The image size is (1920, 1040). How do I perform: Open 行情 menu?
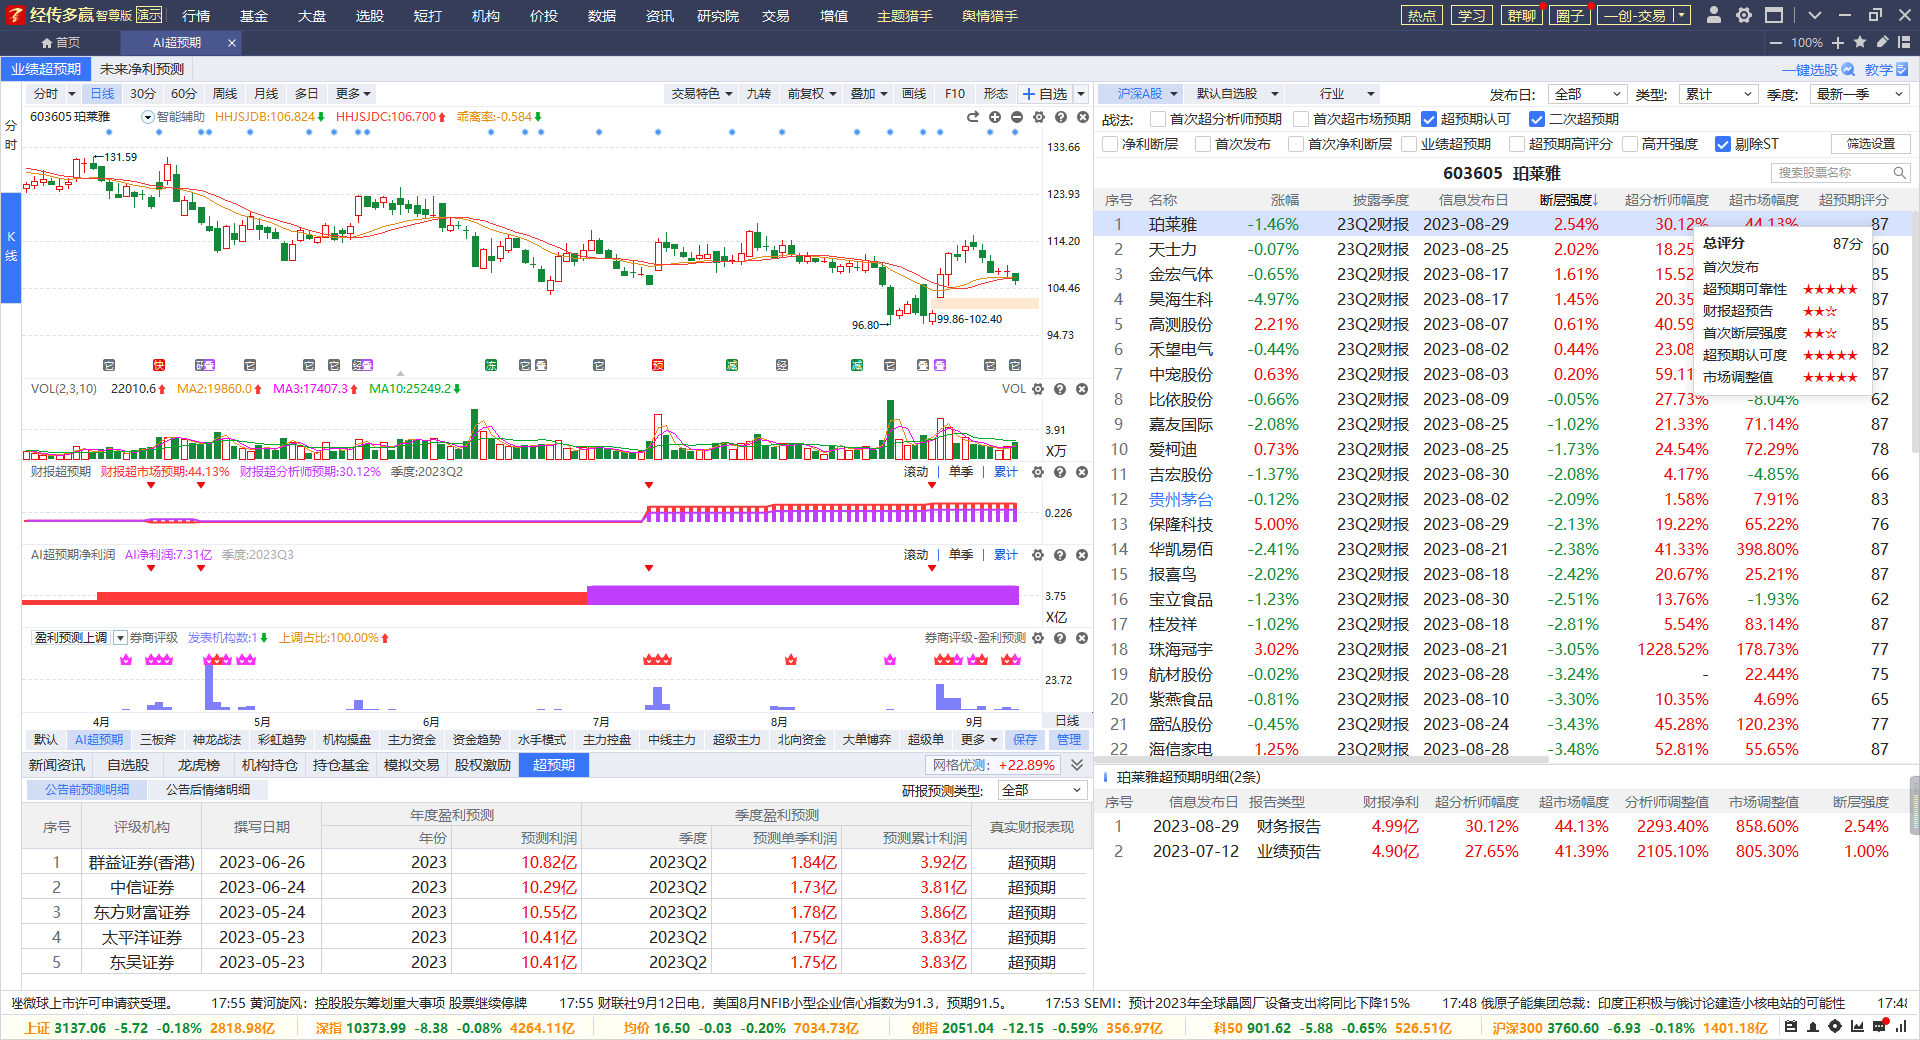pos(196,16)
